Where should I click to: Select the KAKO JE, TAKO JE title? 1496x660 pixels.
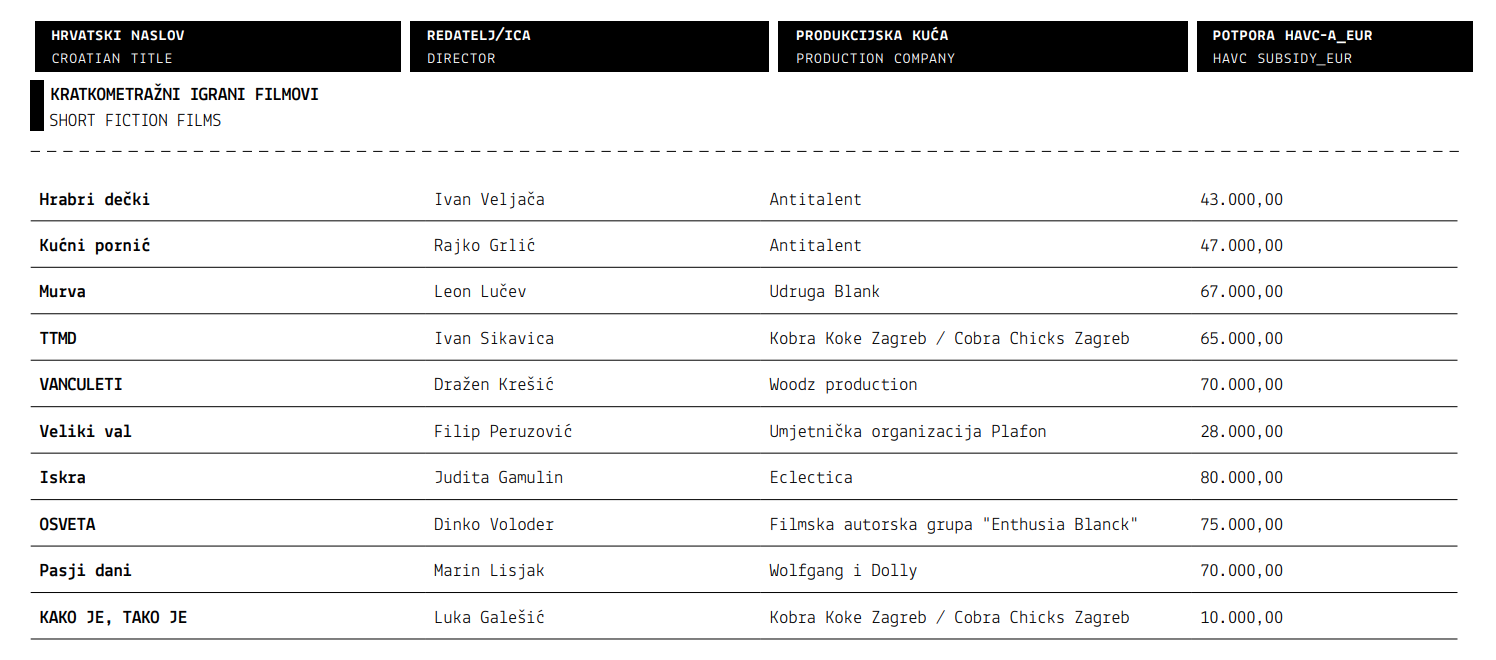[x=113, y=617]
